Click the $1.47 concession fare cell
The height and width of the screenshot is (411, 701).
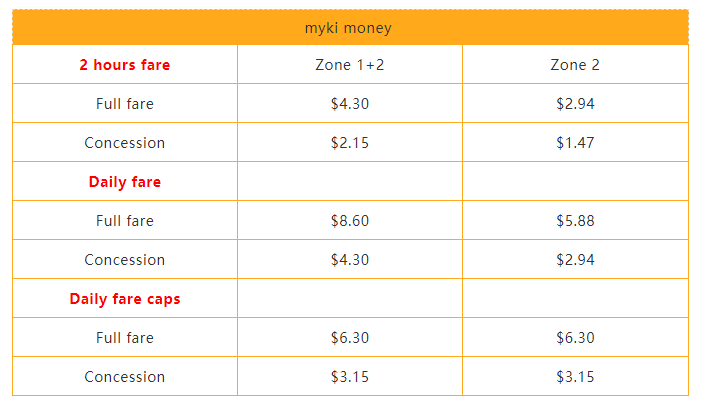(x=575, y=143)
